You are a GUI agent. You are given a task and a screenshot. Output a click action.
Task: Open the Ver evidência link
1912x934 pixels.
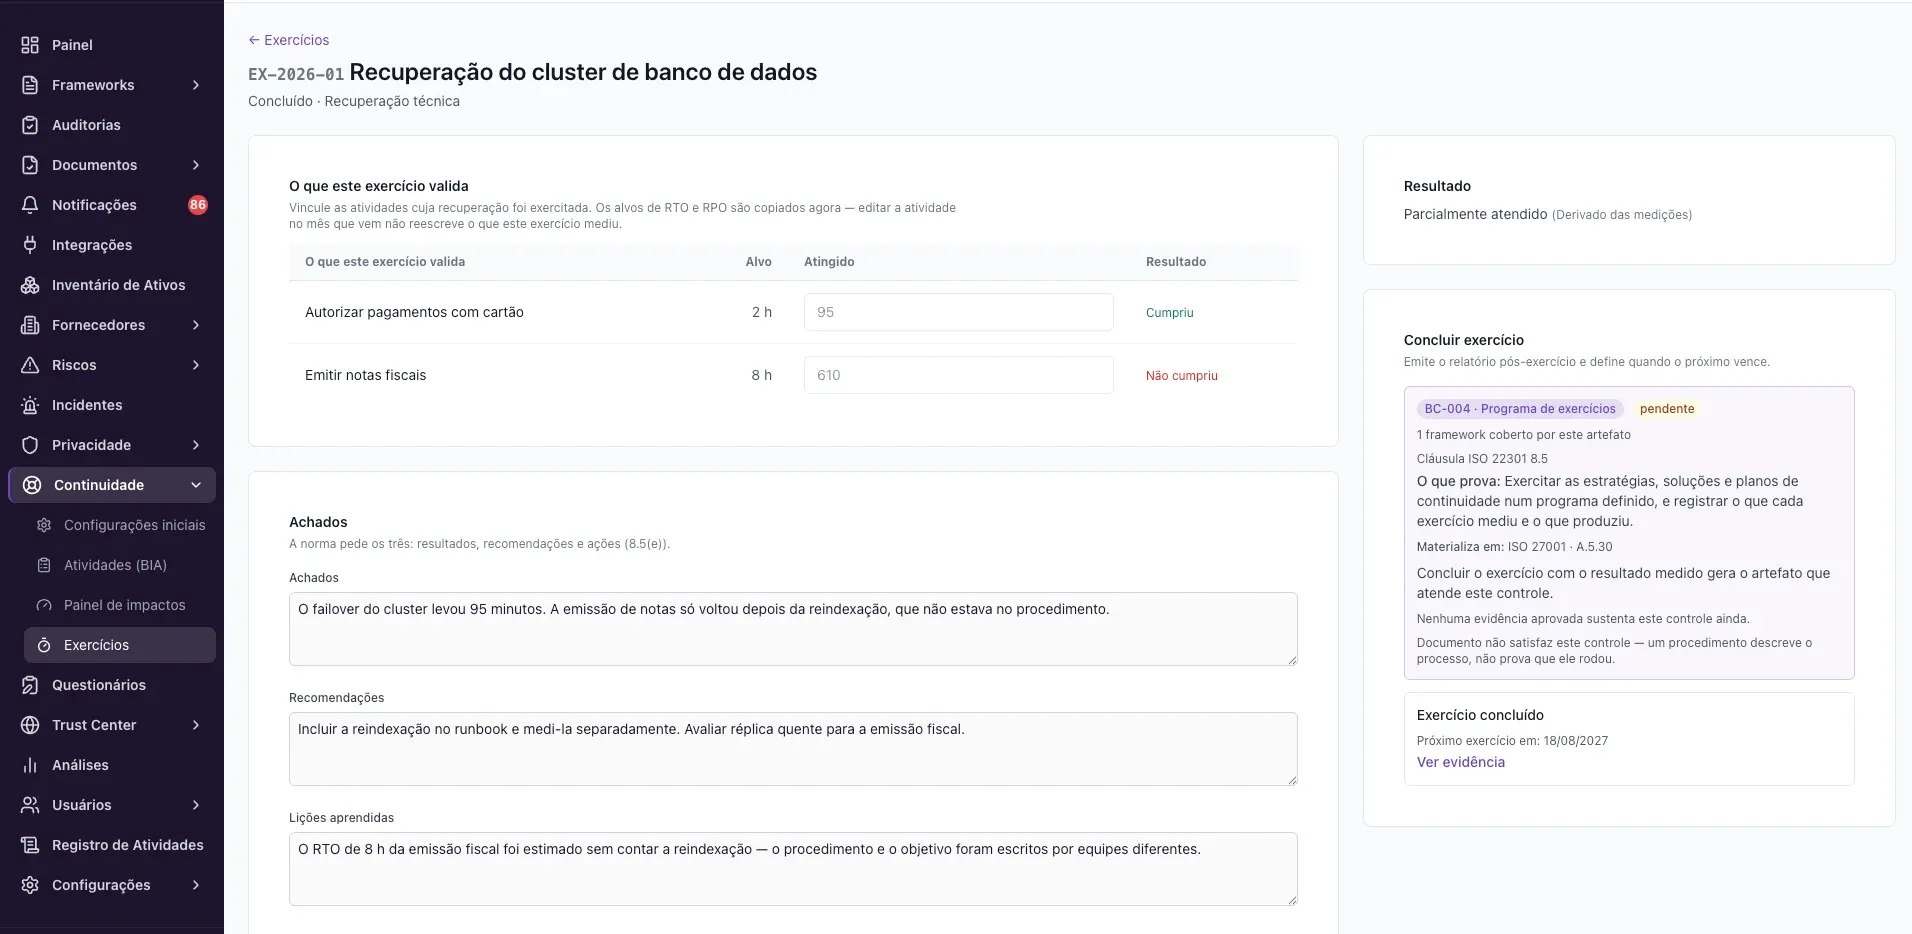(x=1460, y=762)
